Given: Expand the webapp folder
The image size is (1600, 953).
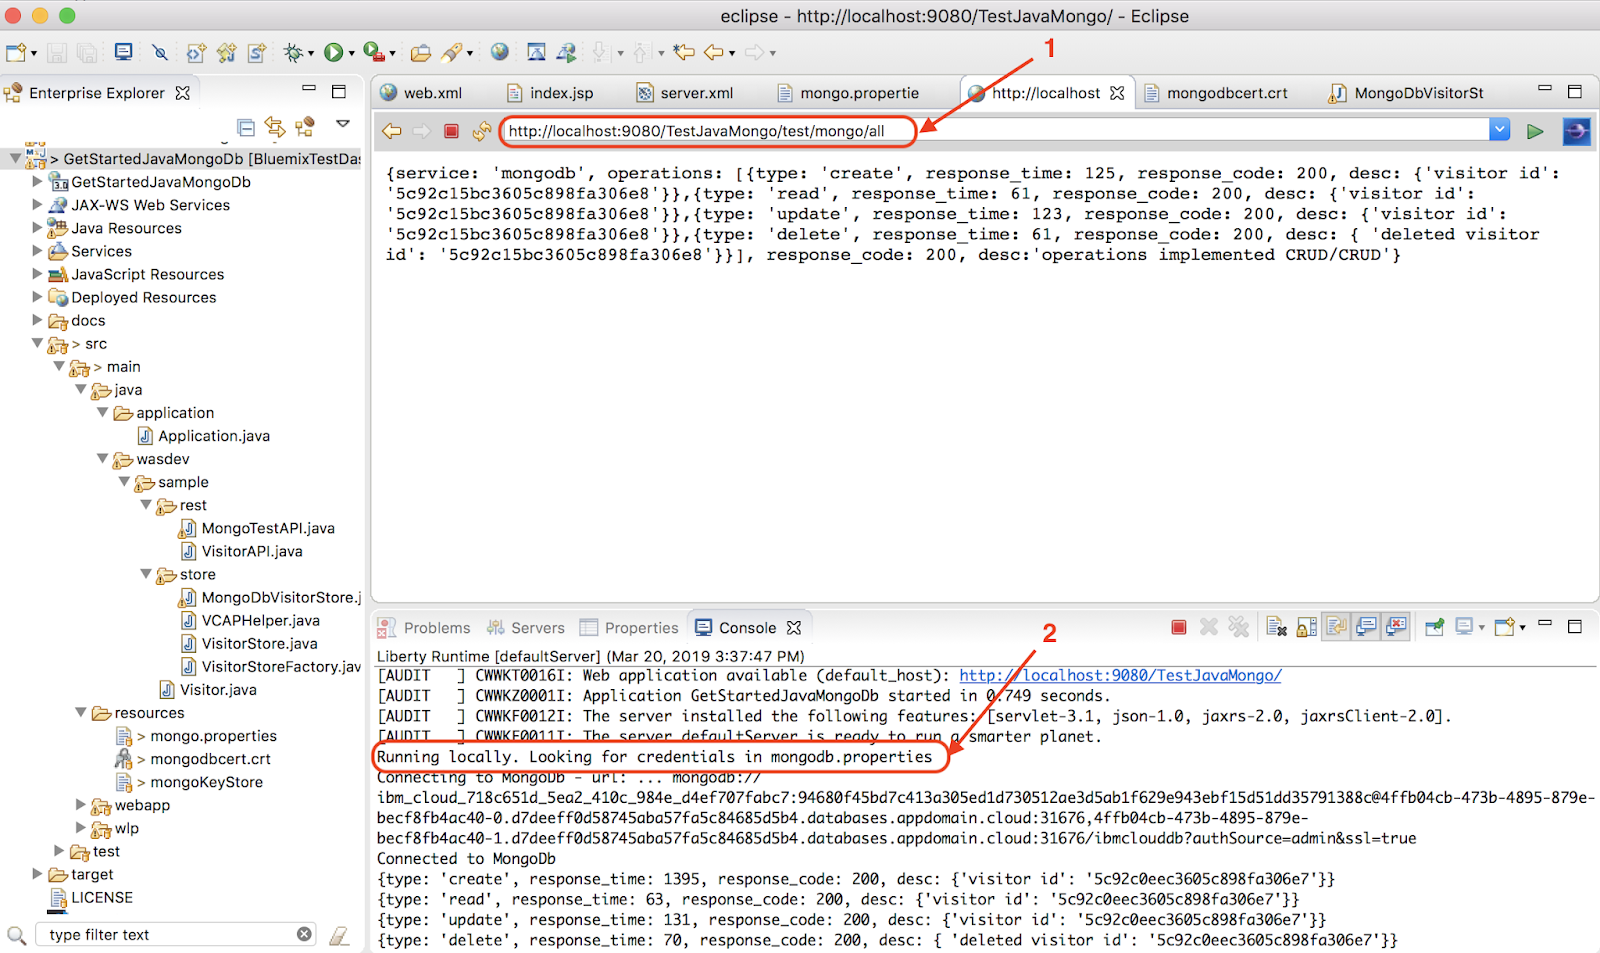Looking at the screenshot, I should coord(81,805).
